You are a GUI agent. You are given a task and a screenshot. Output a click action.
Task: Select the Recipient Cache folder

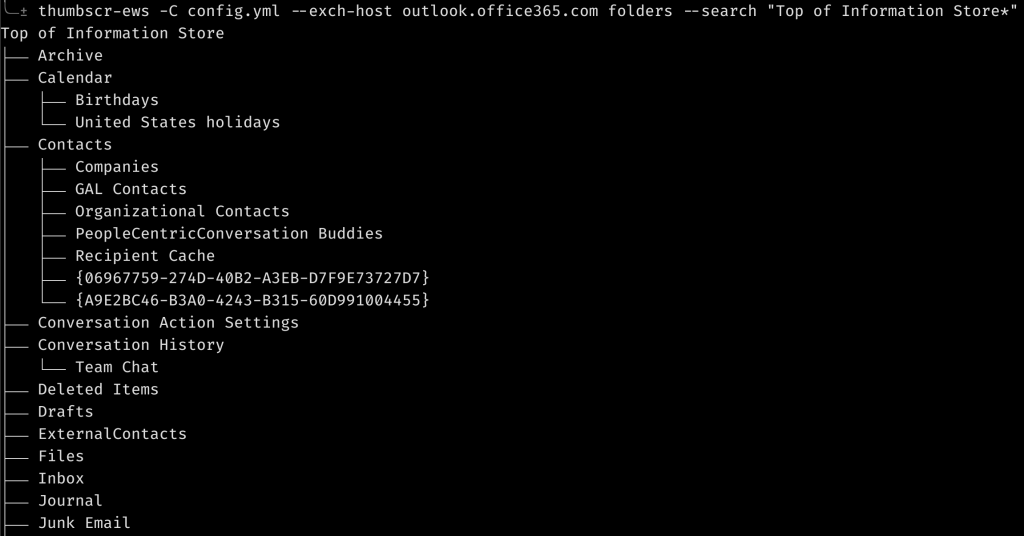coord(144,256)
